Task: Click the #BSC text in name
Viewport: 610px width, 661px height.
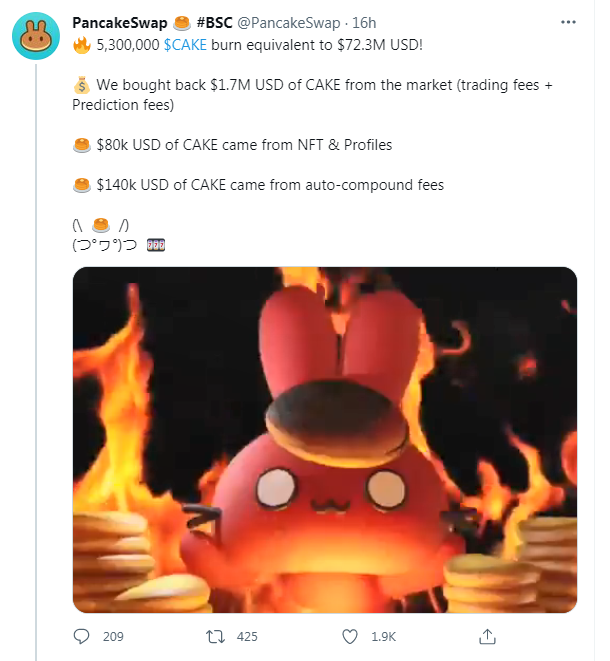Action: pos(215,23)
